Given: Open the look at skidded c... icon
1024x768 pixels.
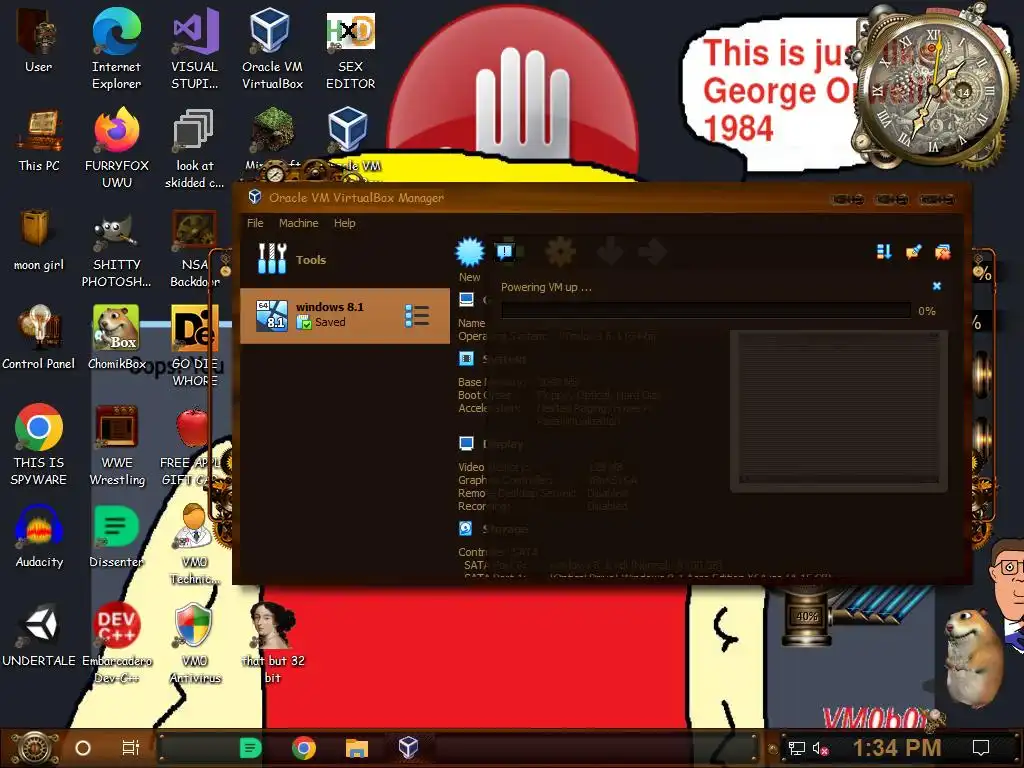Looking at the screenshot, I should (194, 149).
